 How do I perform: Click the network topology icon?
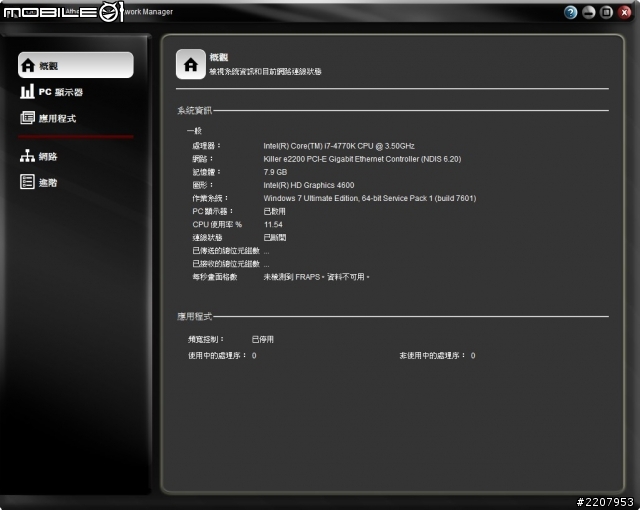27,156
